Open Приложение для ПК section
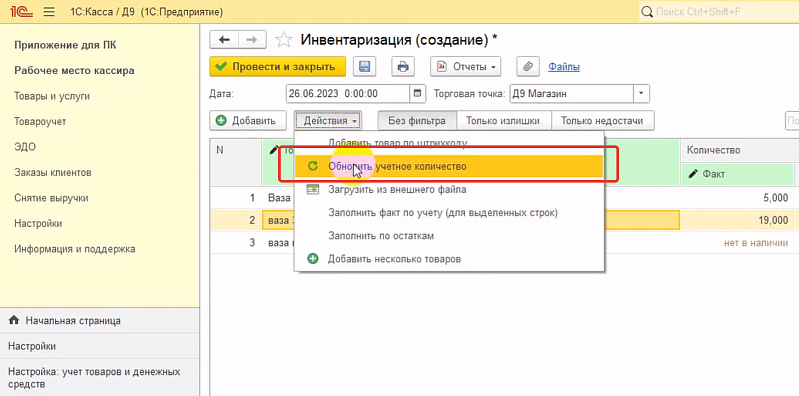Viewport: 799px width, 396px height. click(65, 45)
